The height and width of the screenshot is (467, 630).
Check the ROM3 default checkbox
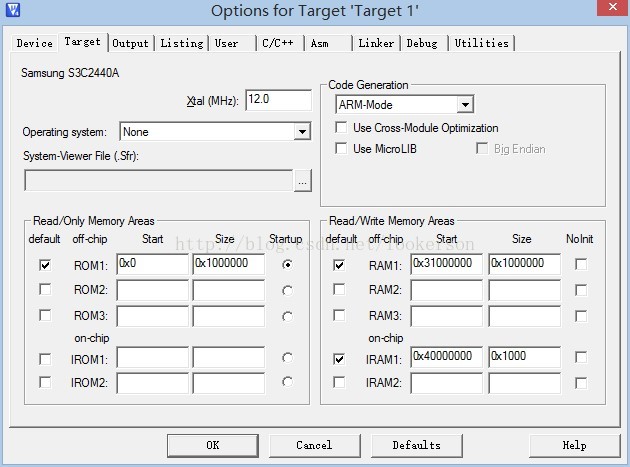click(x=45, y=315)
